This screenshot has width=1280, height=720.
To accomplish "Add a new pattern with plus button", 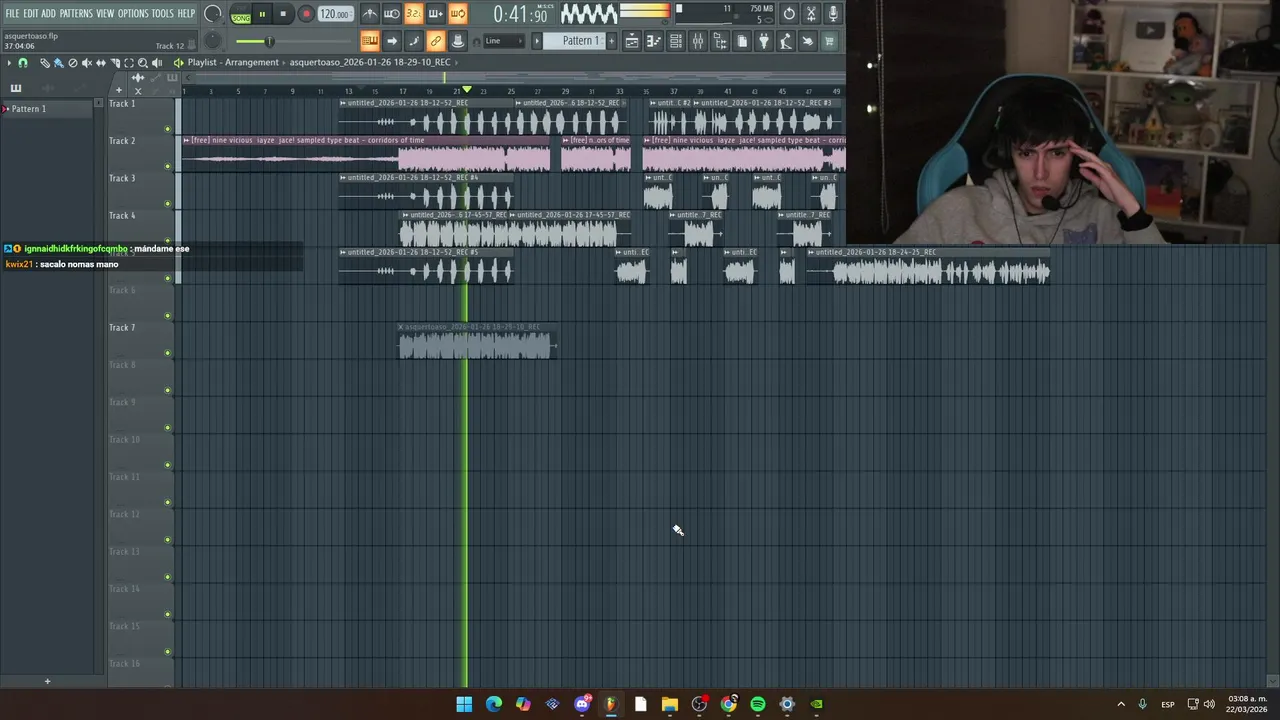I will pyautogui.click(x=611, y=41).
